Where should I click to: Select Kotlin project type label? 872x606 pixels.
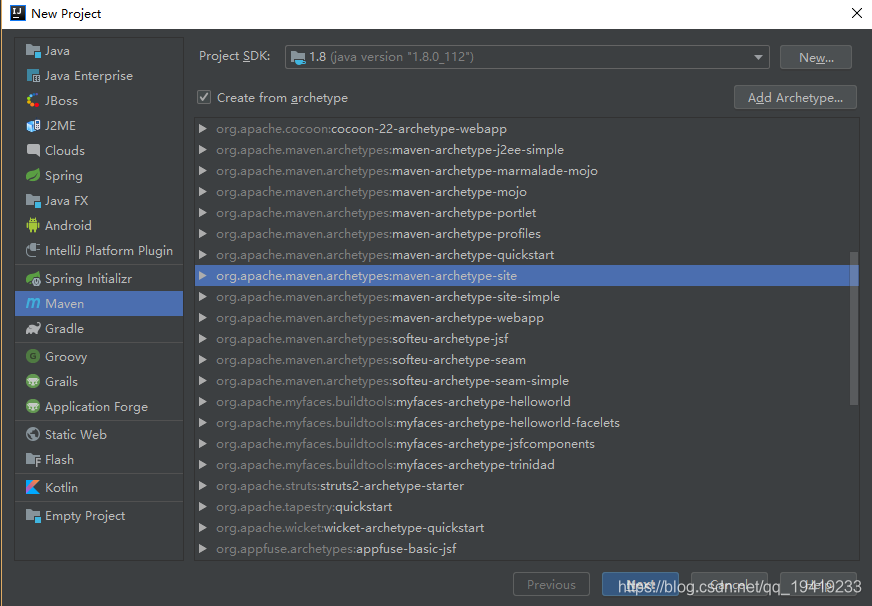61,488
